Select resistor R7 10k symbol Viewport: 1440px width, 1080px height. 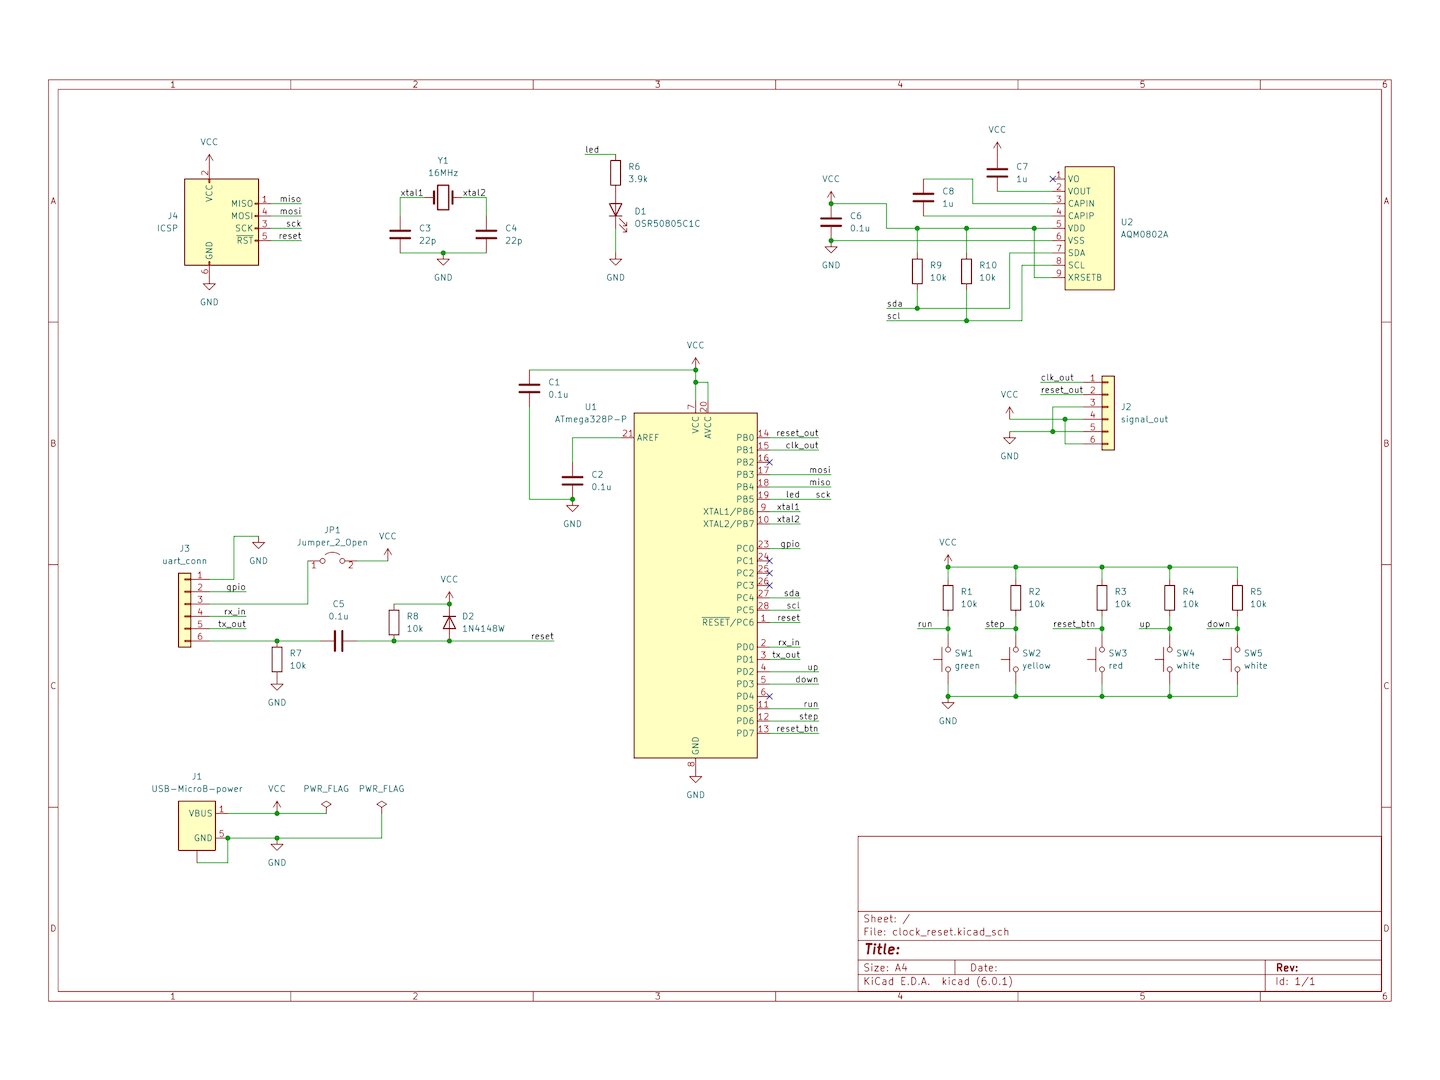[x=277, y=659]
